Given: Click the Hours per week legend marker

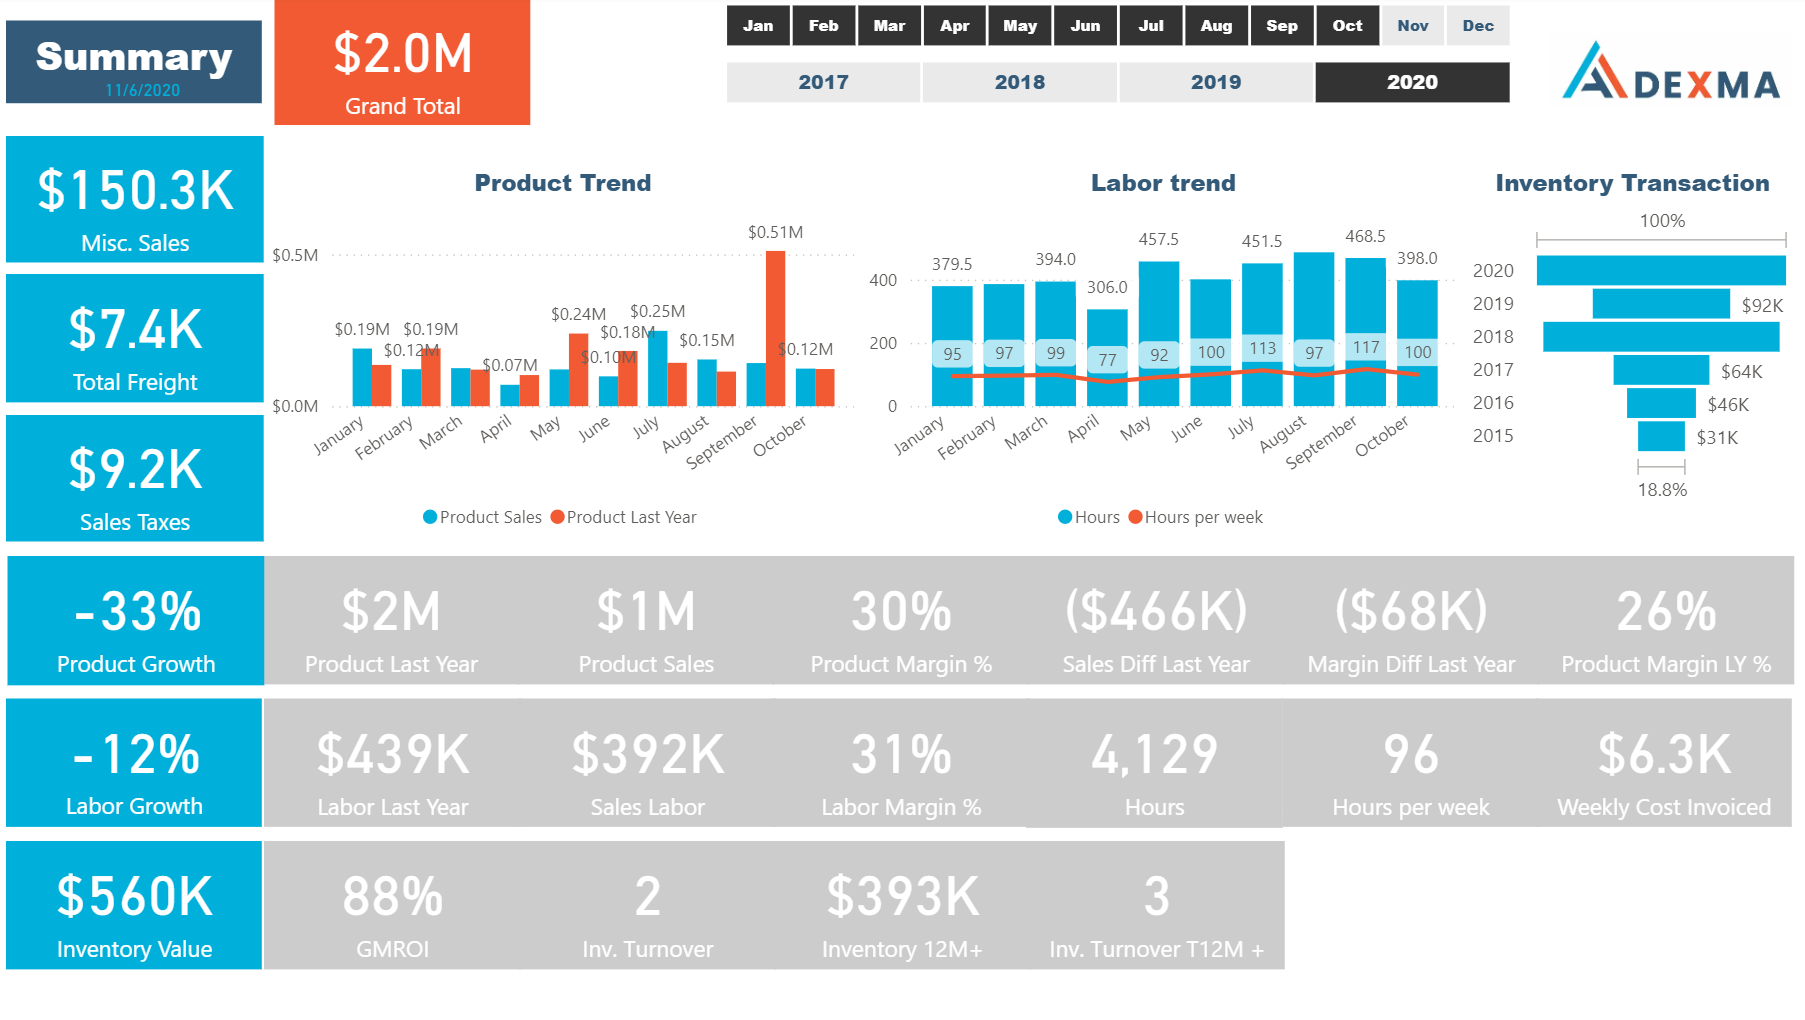Looking at the screenshot, I should 1135,517.
